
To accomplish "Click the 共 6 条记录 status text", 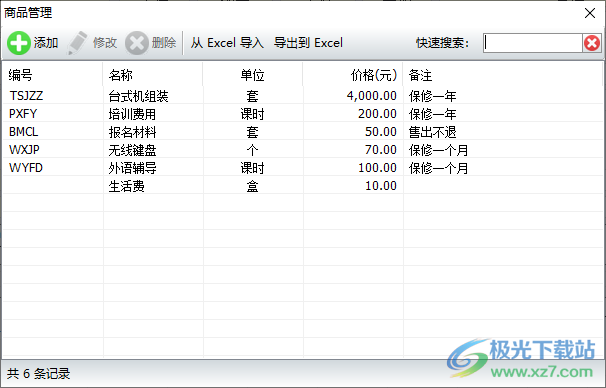I will coord(38,373).
